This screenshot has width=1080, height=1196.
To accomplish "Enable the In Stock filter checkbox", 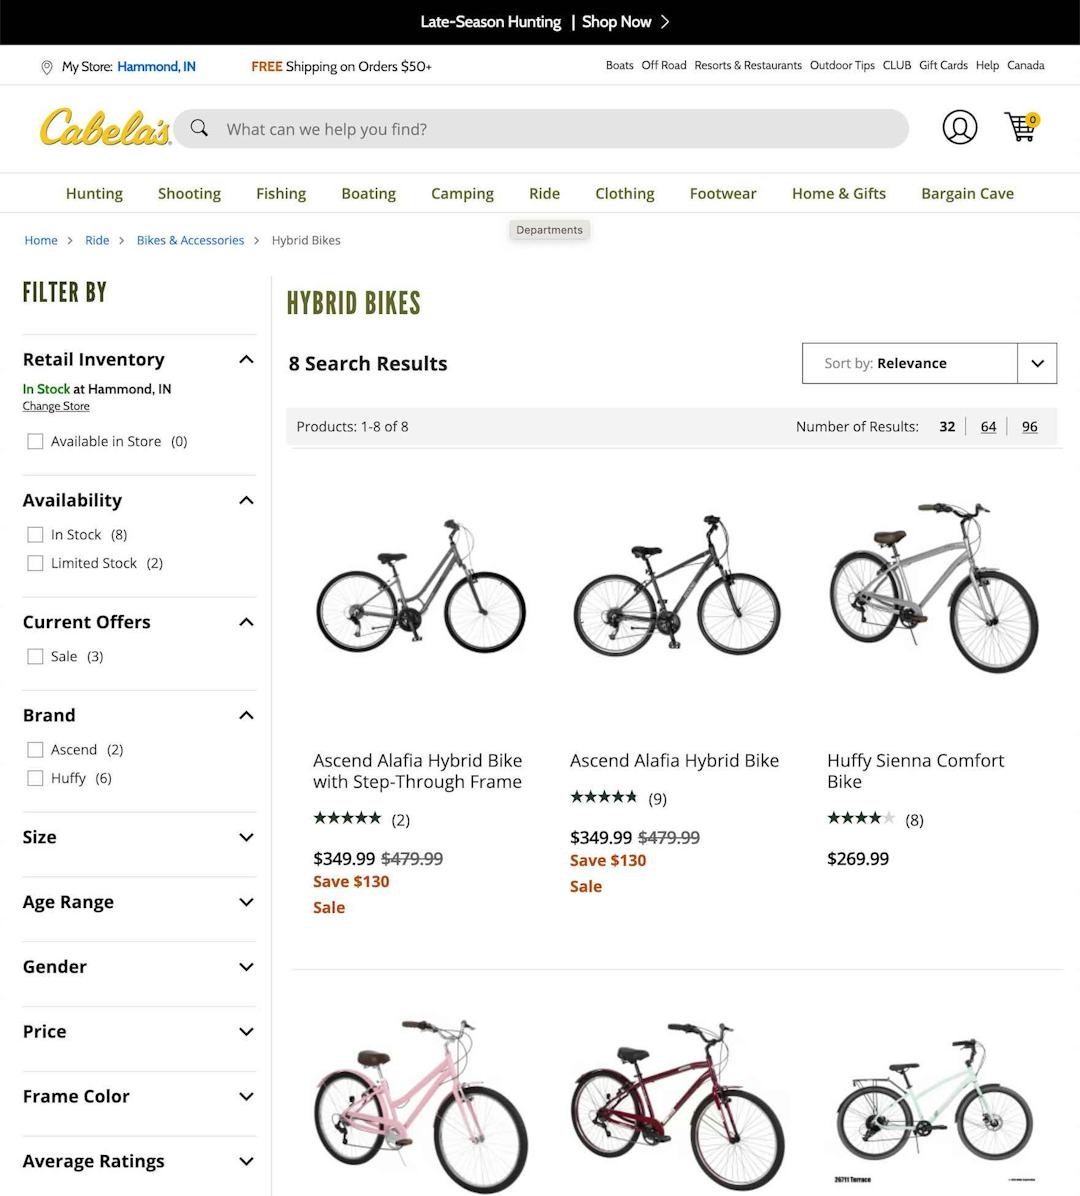I will pos(35,534).
